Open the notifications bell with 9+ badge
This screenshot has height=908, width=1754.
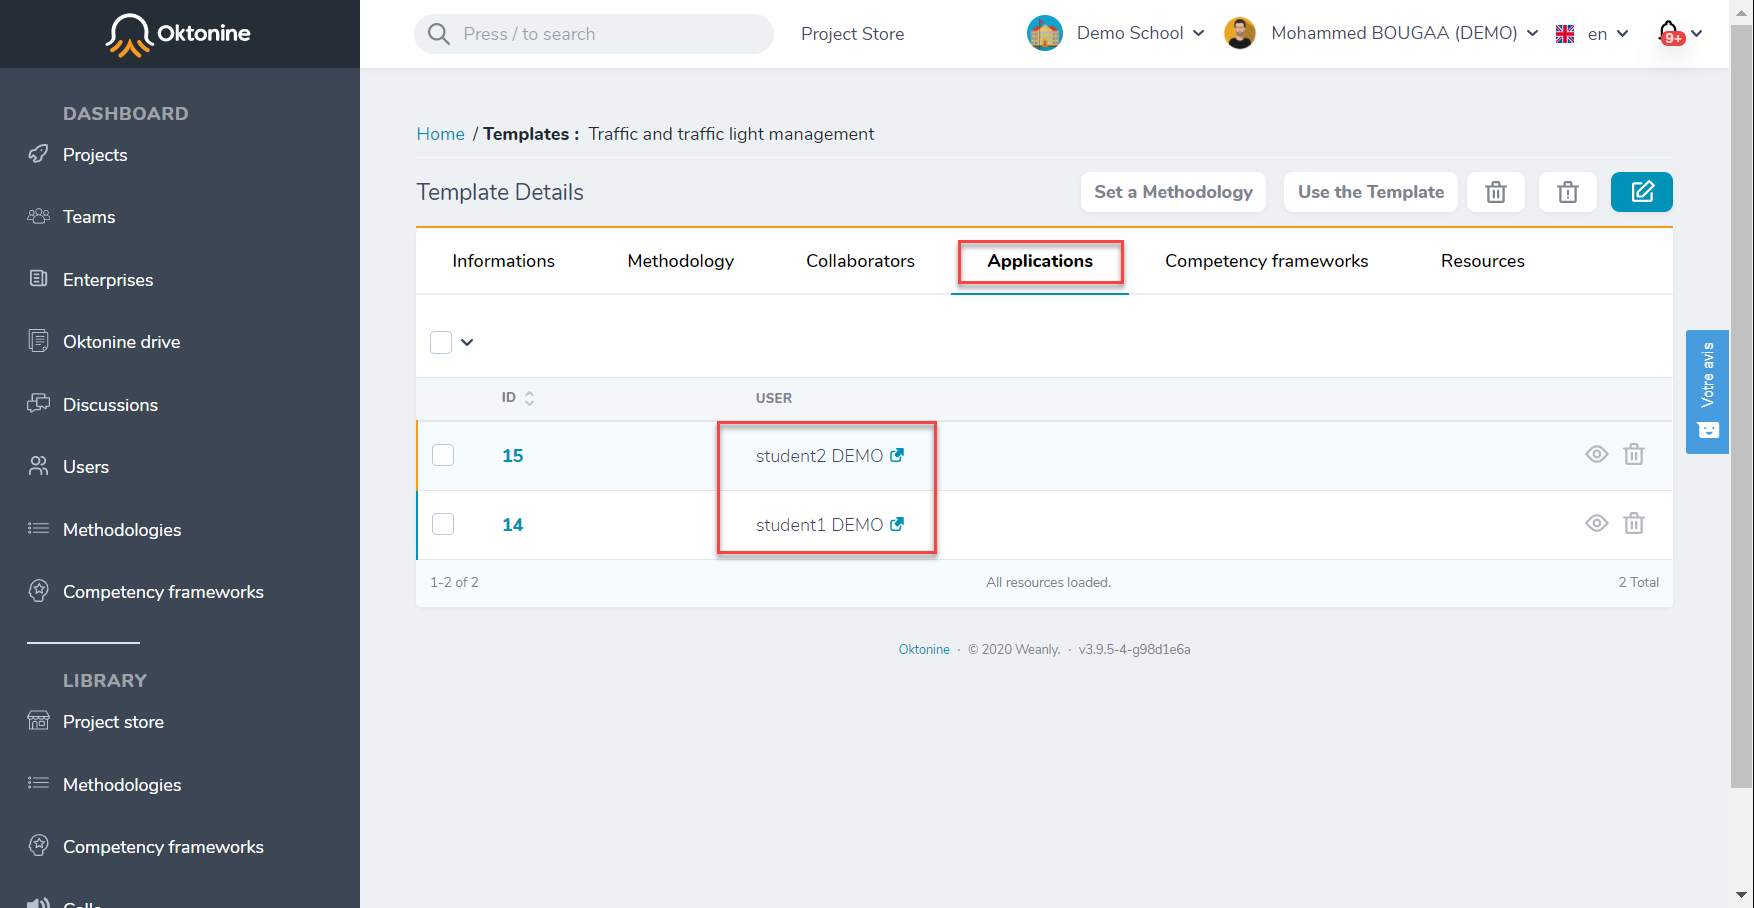click(x=1669, y=33)
